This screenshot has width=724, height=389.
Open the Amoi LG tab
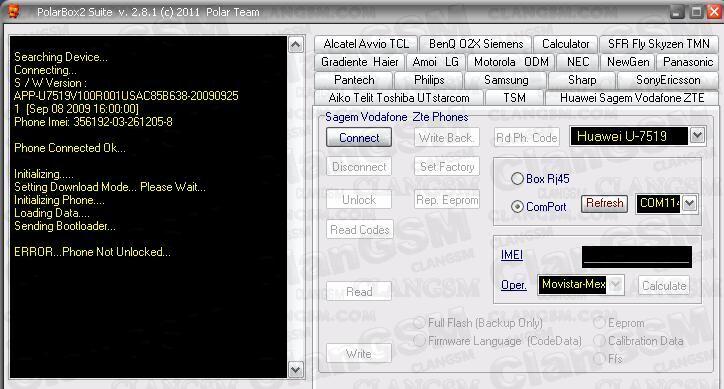pos(435,62)
